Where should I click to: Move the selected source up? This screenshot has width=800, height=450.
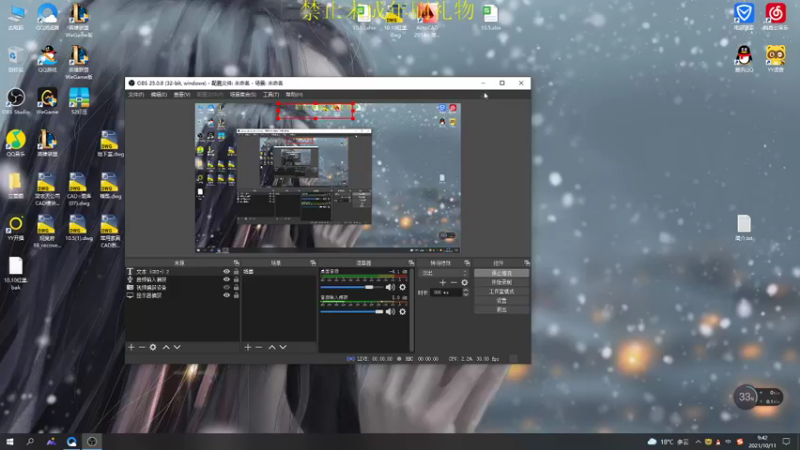pyautogui.click(x=166, y=347)
